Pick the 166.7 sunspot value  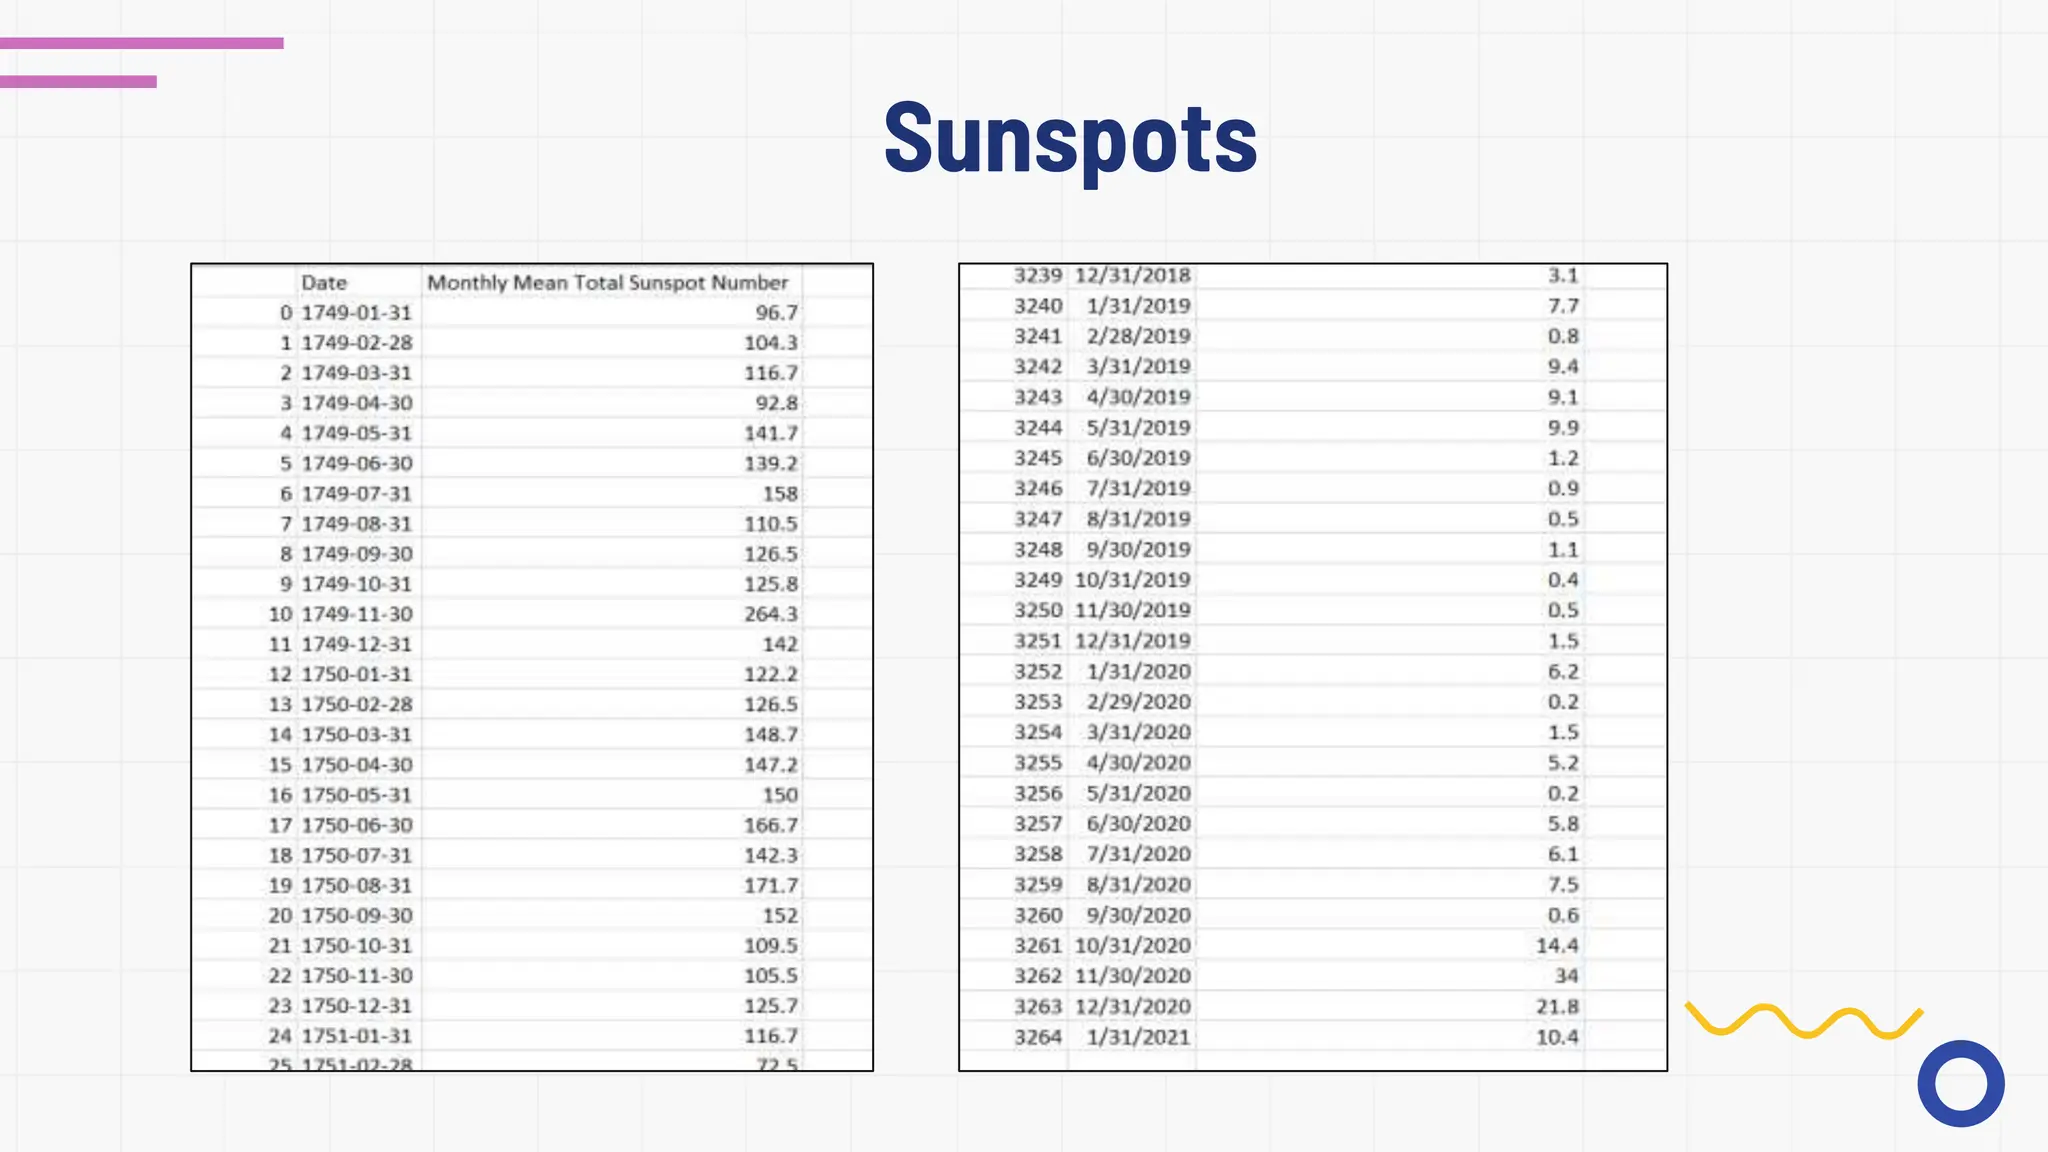click(771, 824)
